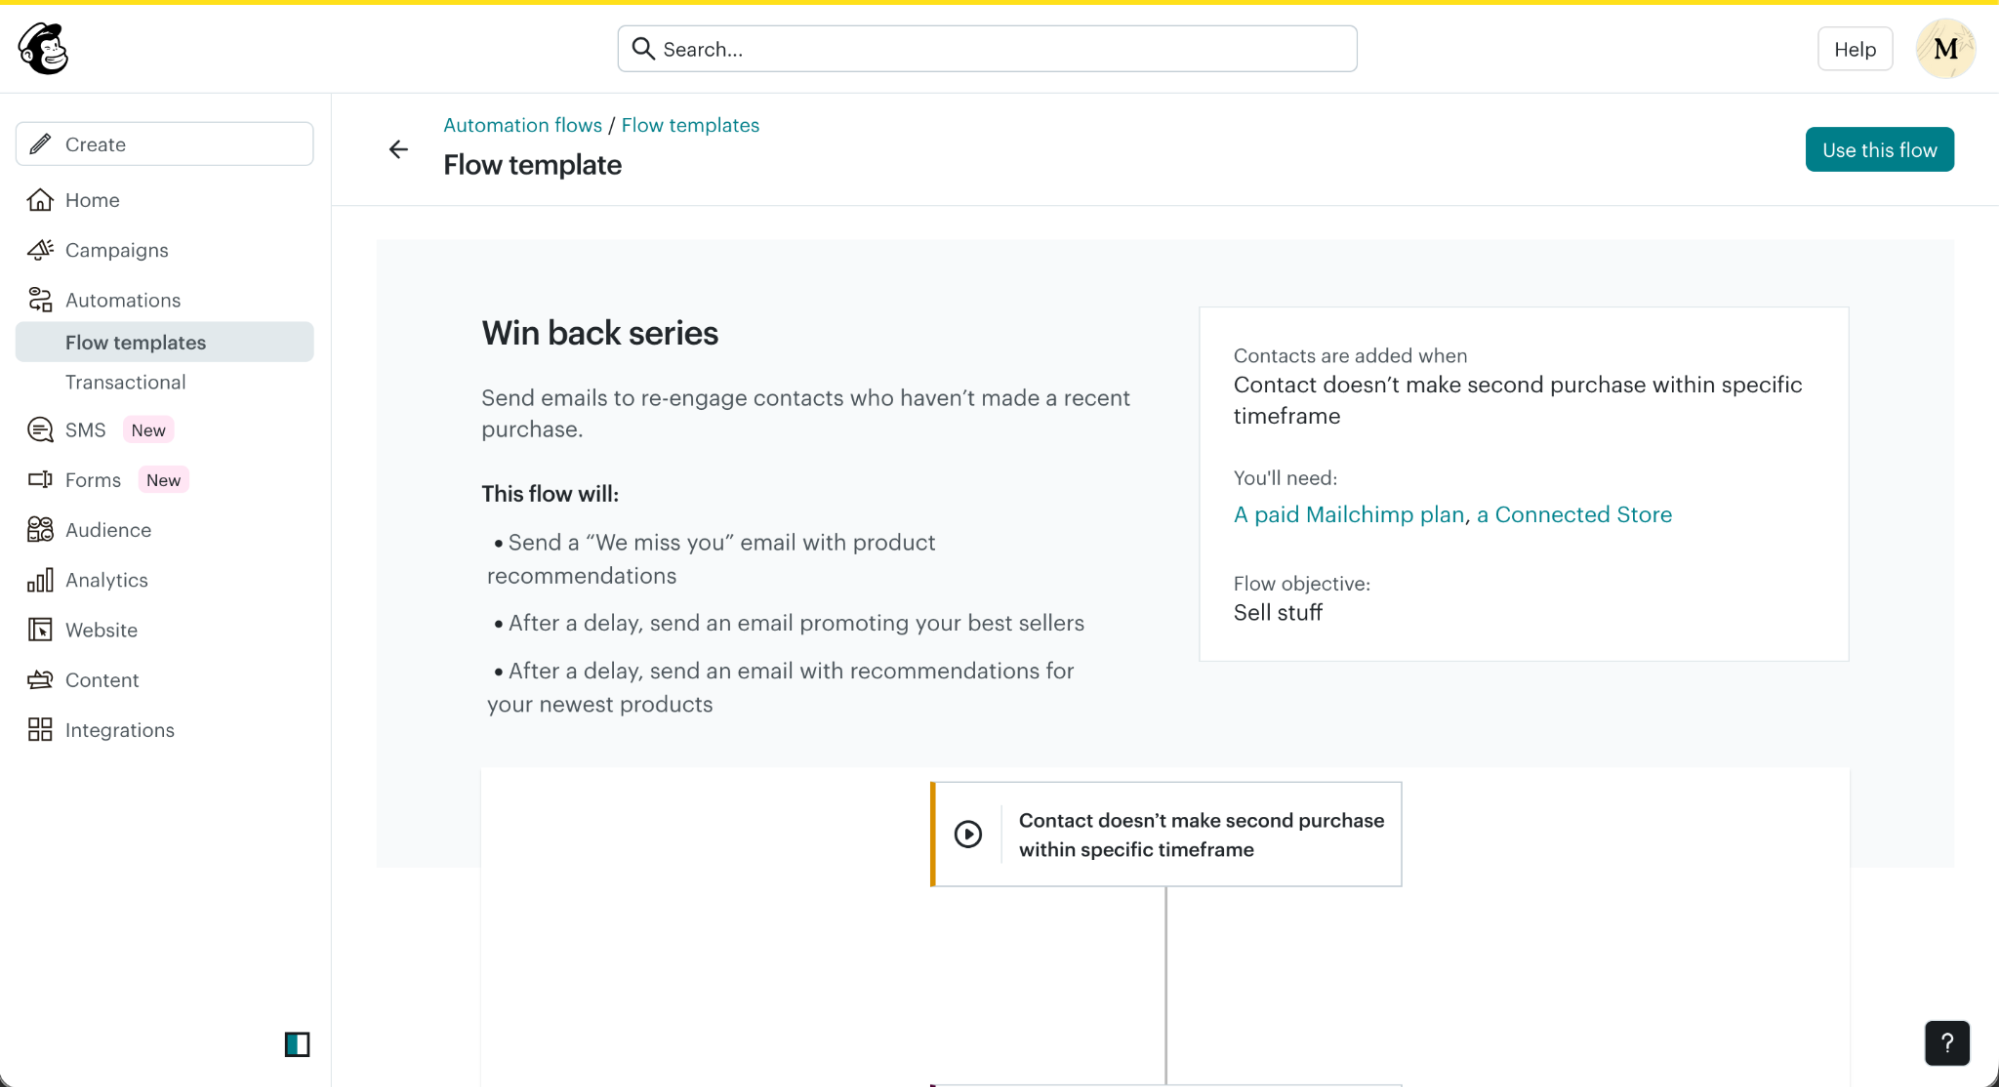Select the Campaigns icon
The width and height of the screenshot is (1999, 1088).
tap(40, 250)
